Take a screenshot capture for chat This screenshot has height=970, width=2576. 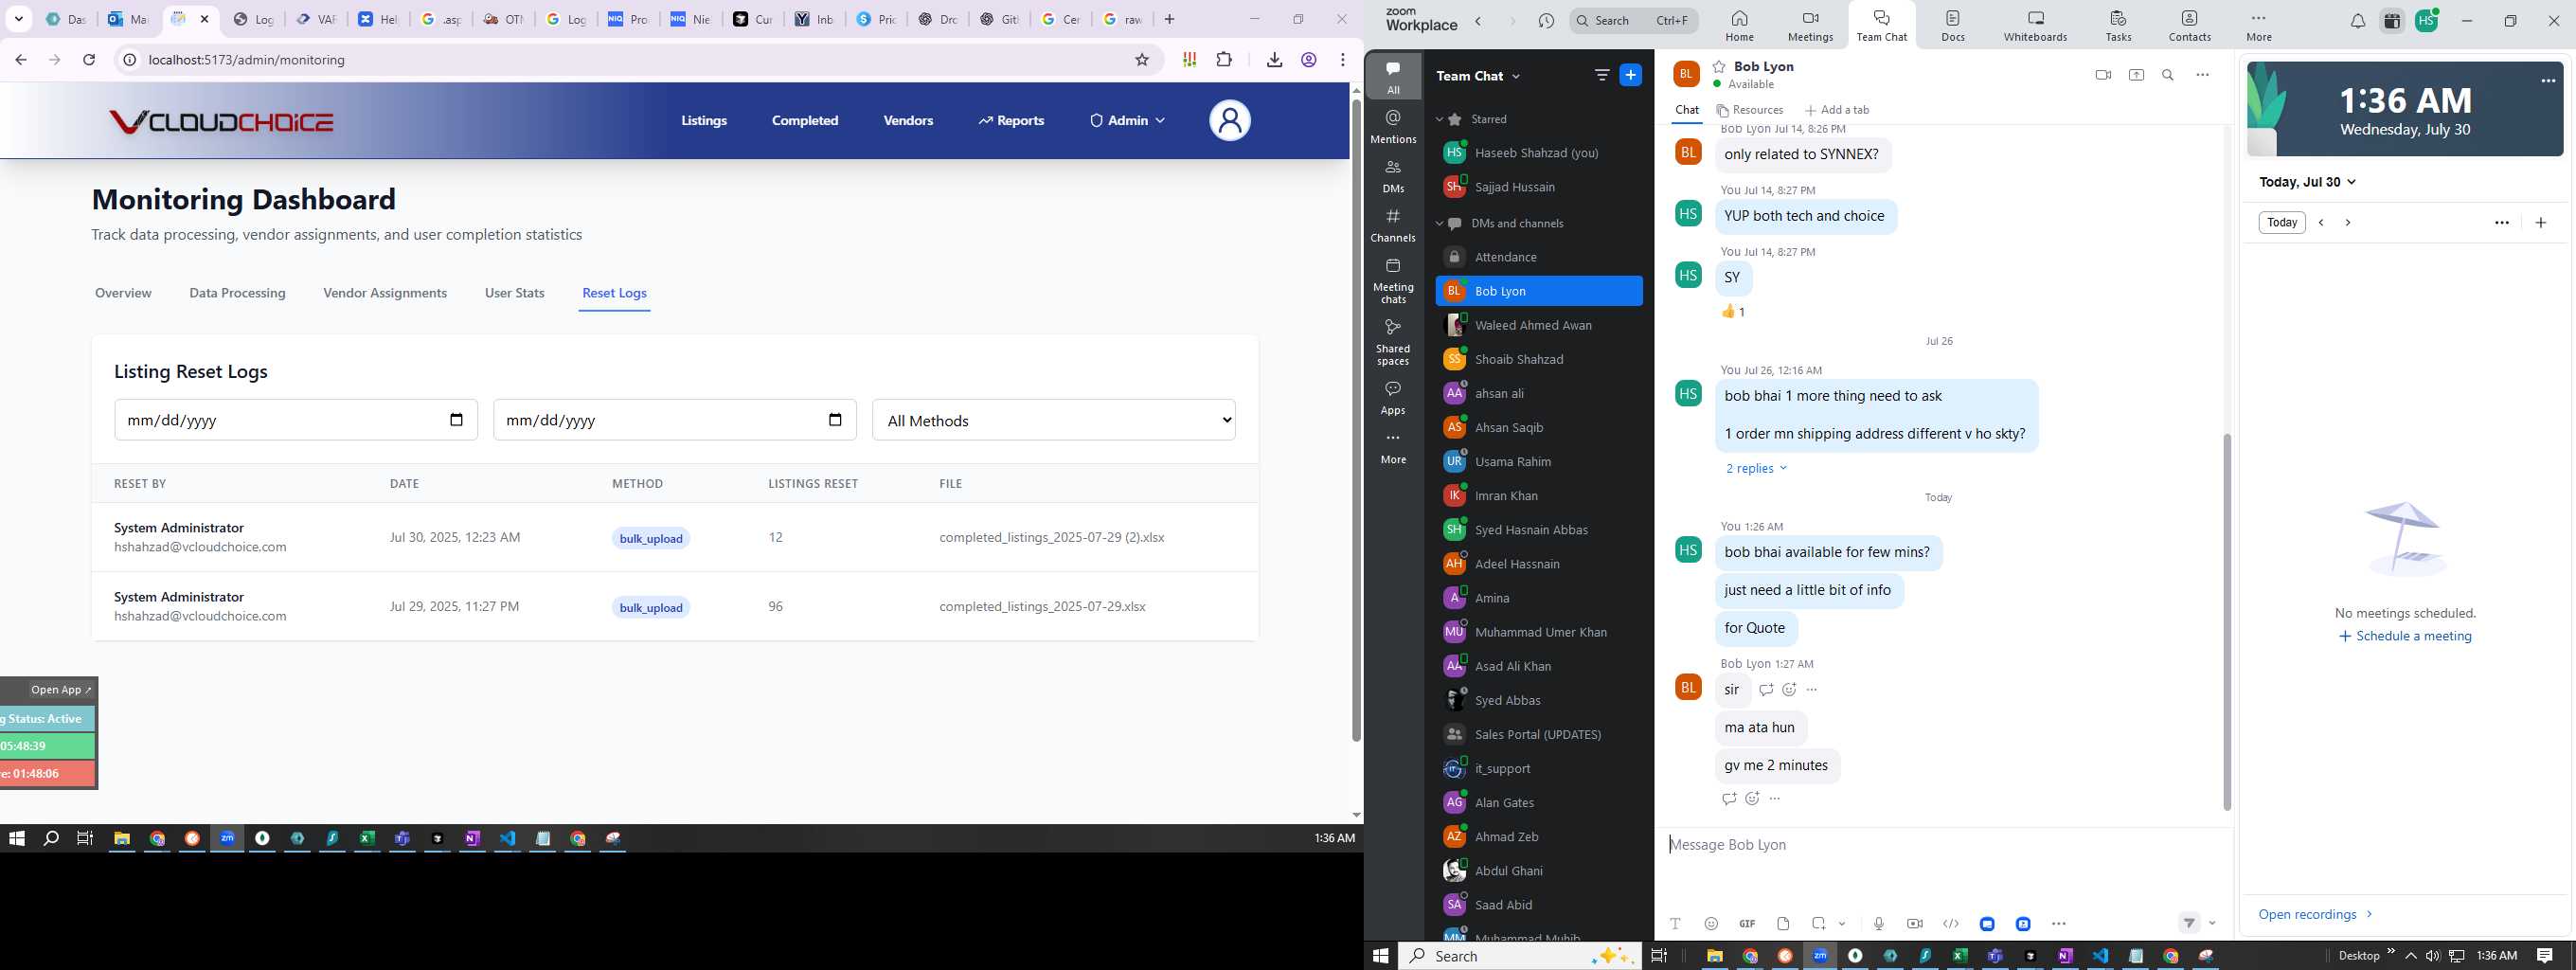click(1818, 924)
